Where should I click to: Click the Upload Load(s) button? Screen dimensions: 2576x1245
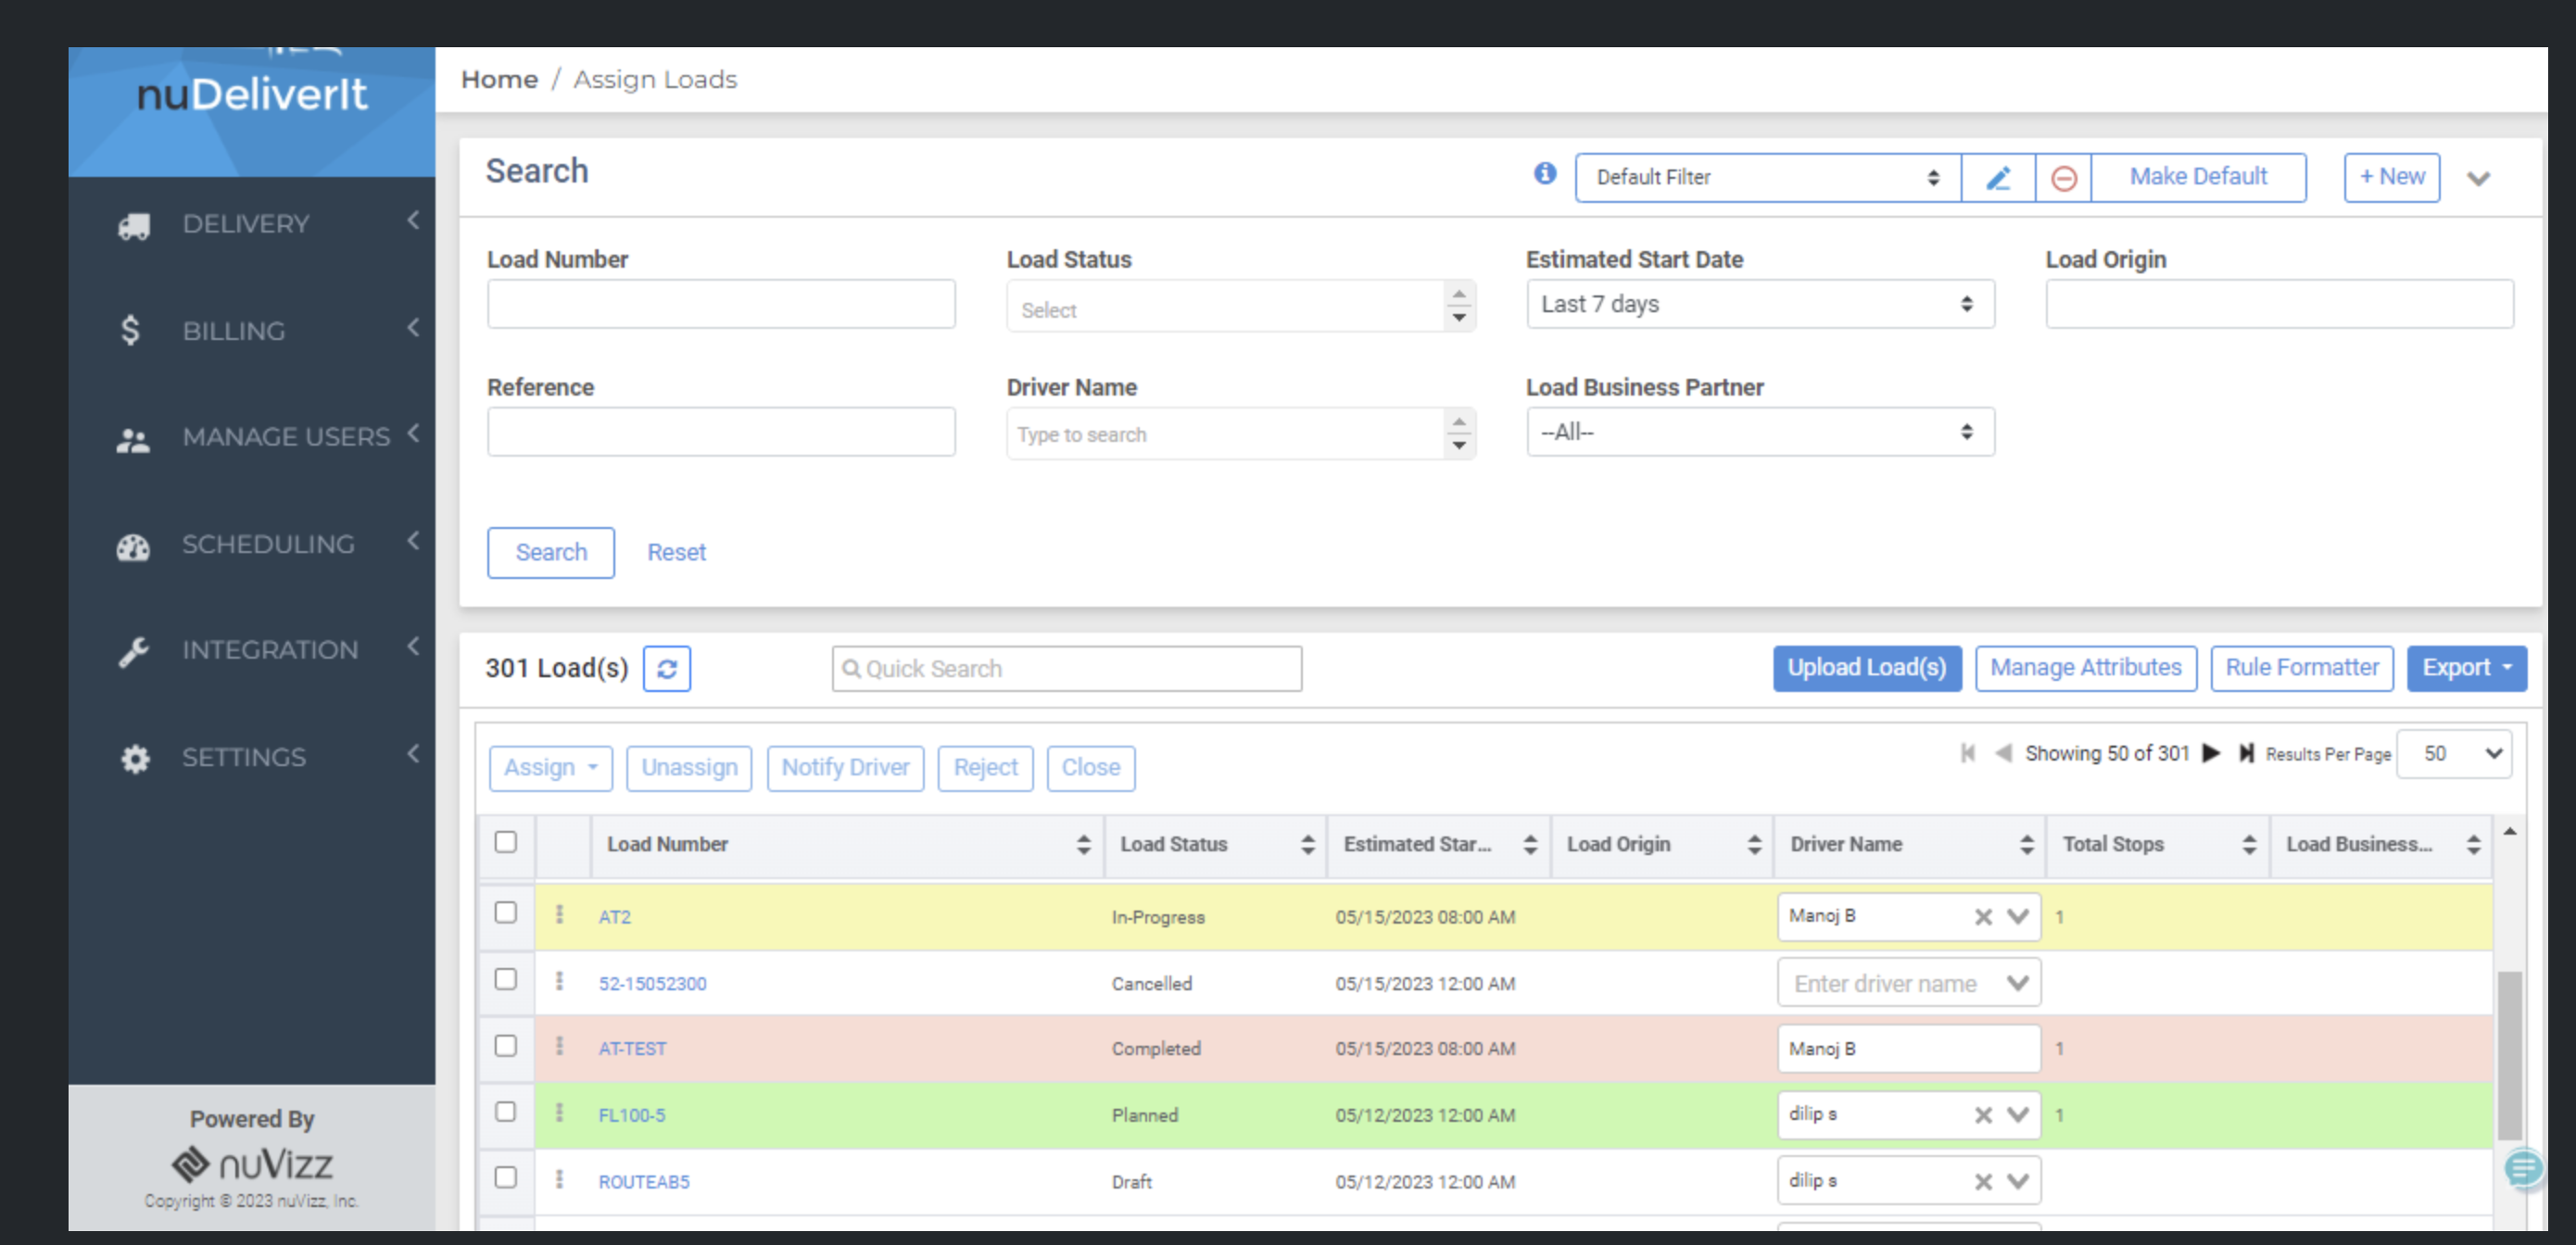(1866, 668)
